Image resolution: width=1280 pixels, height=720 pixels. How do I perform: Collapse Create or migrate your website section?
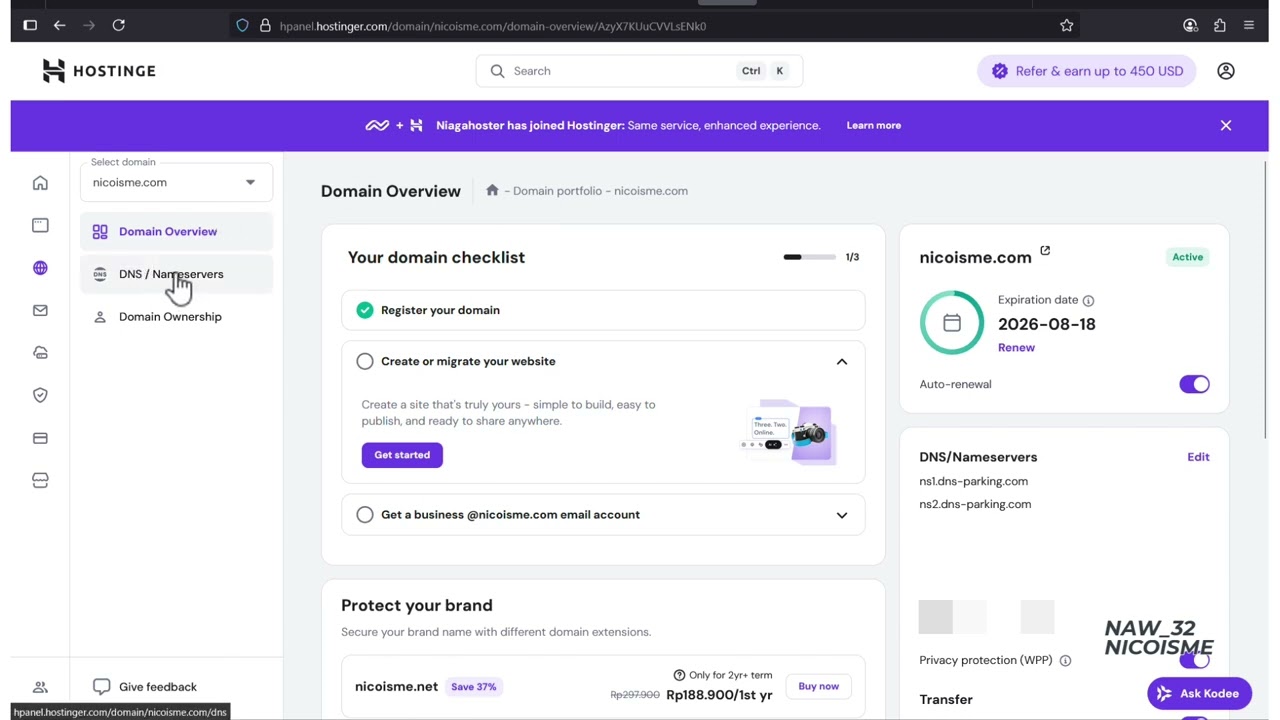point(842,361)
